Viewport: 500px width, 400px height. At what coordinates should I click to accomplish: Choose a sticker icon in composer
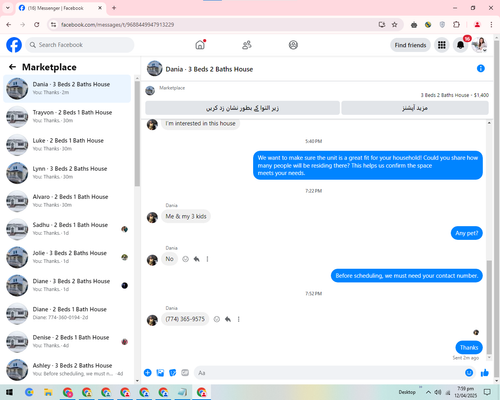(173, 373)
